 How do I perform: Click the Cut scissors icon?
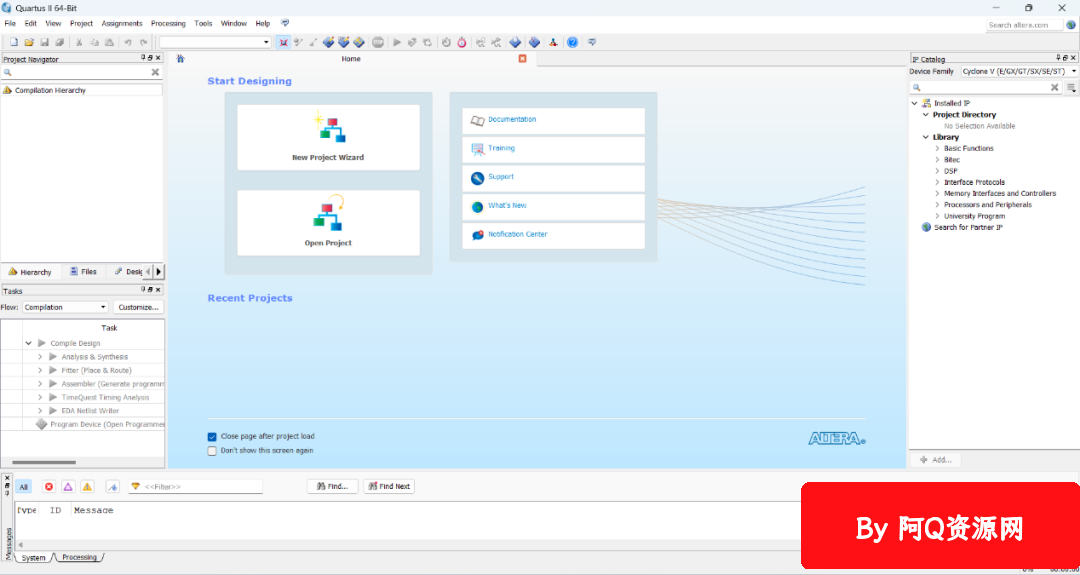(x=79, y=42)
